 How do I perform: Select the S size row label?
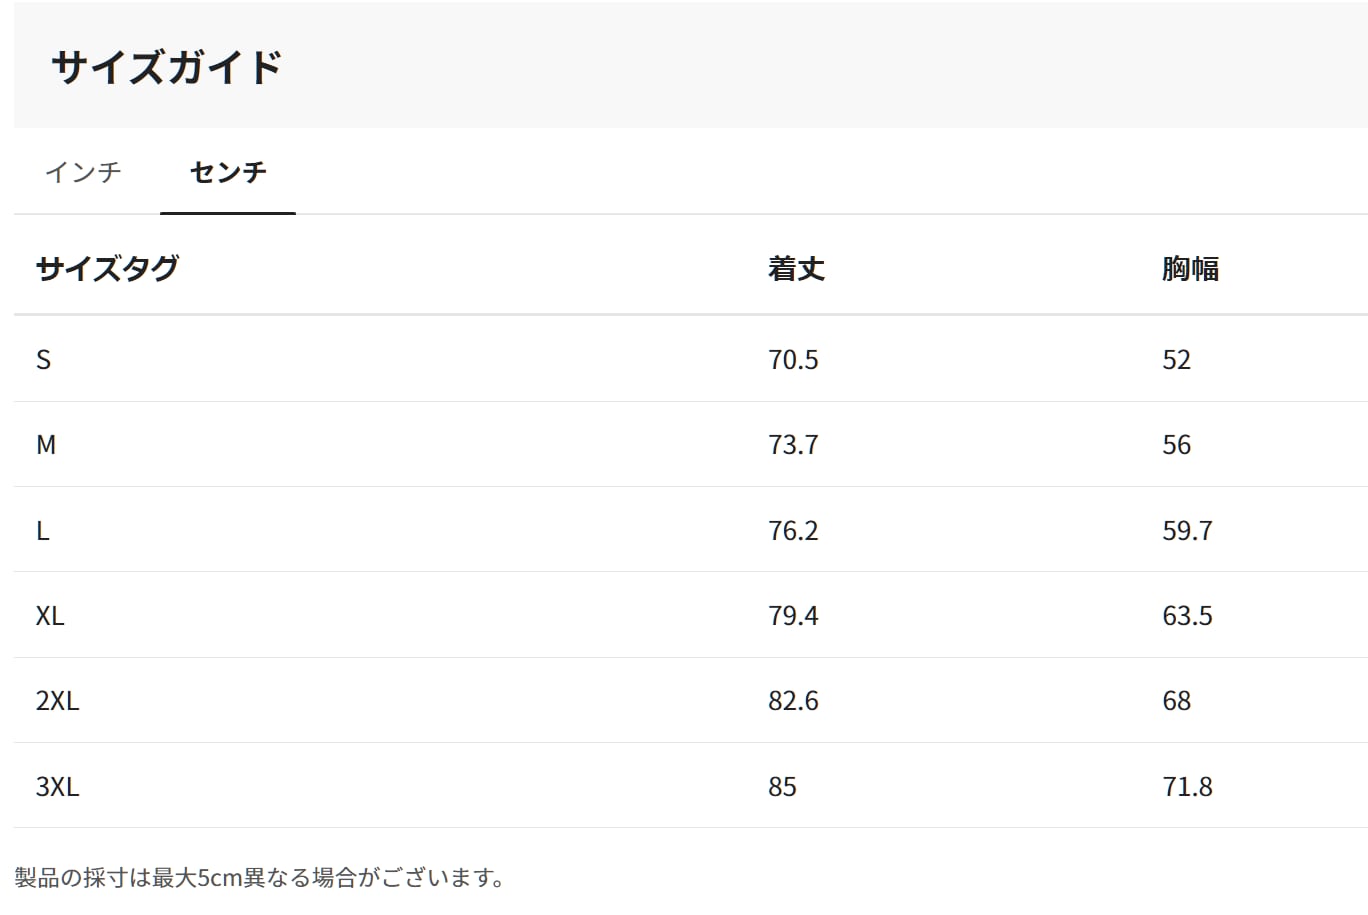click(x=43, y=360)
